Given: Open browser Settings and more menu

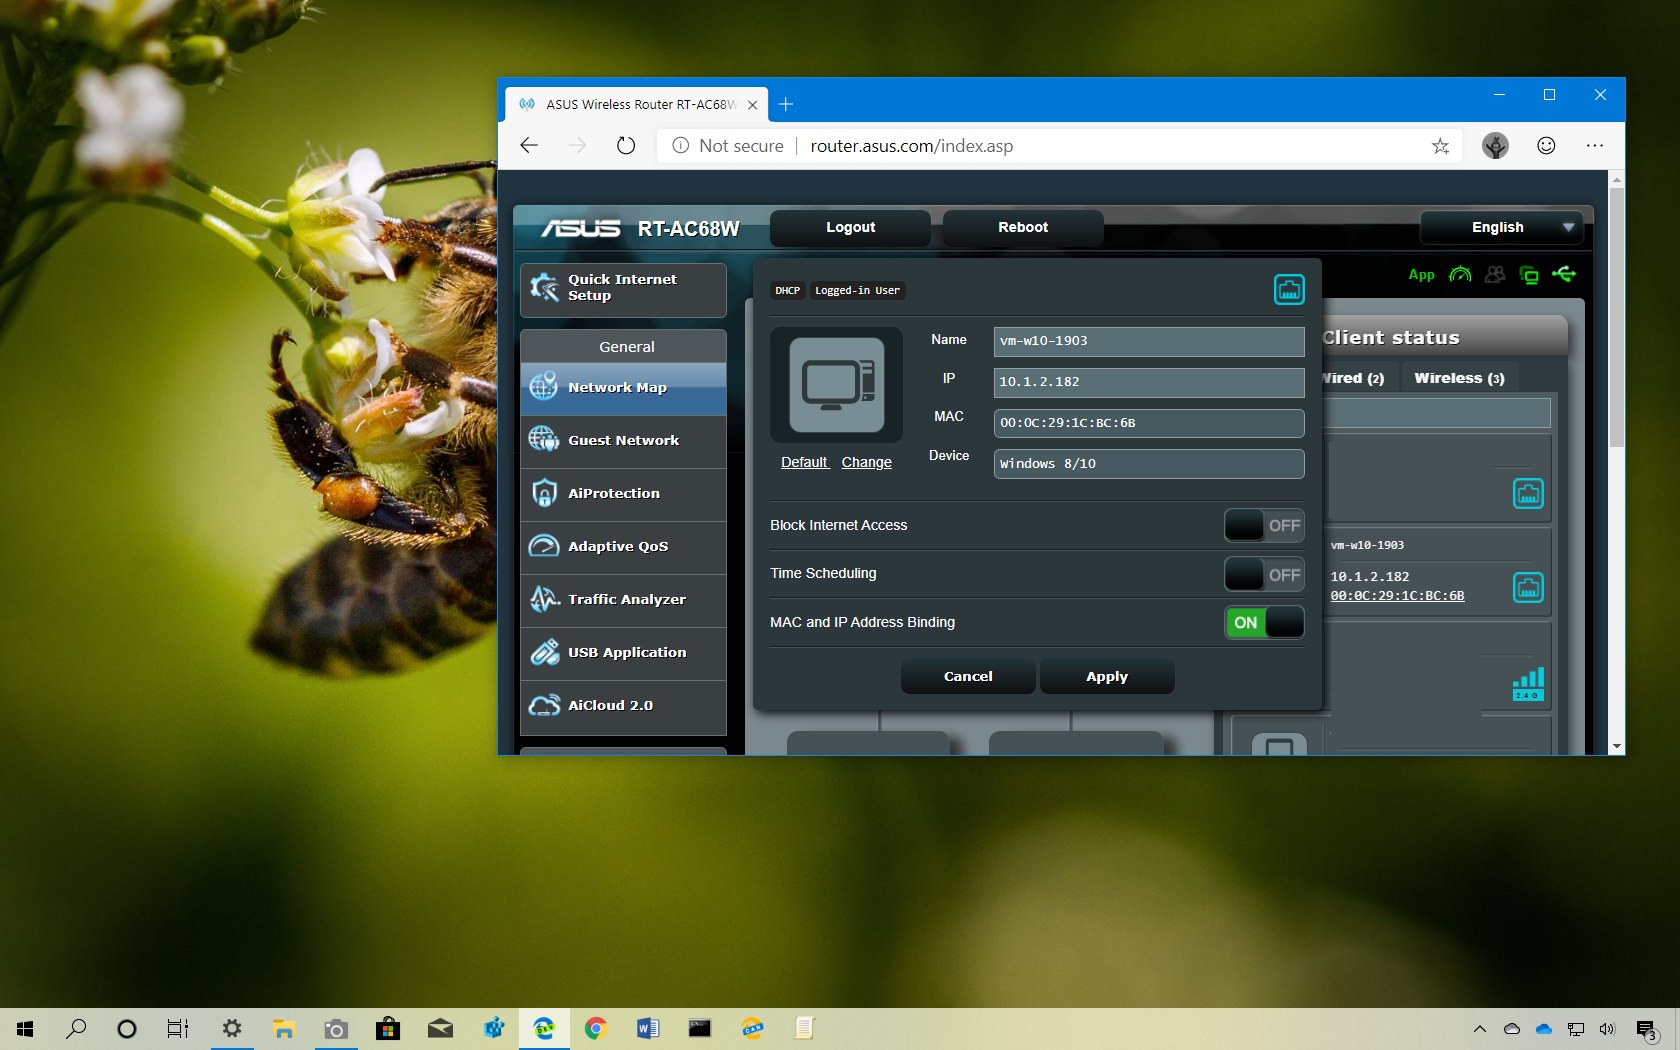Looking at the screenshot, I should (1595, 146).
